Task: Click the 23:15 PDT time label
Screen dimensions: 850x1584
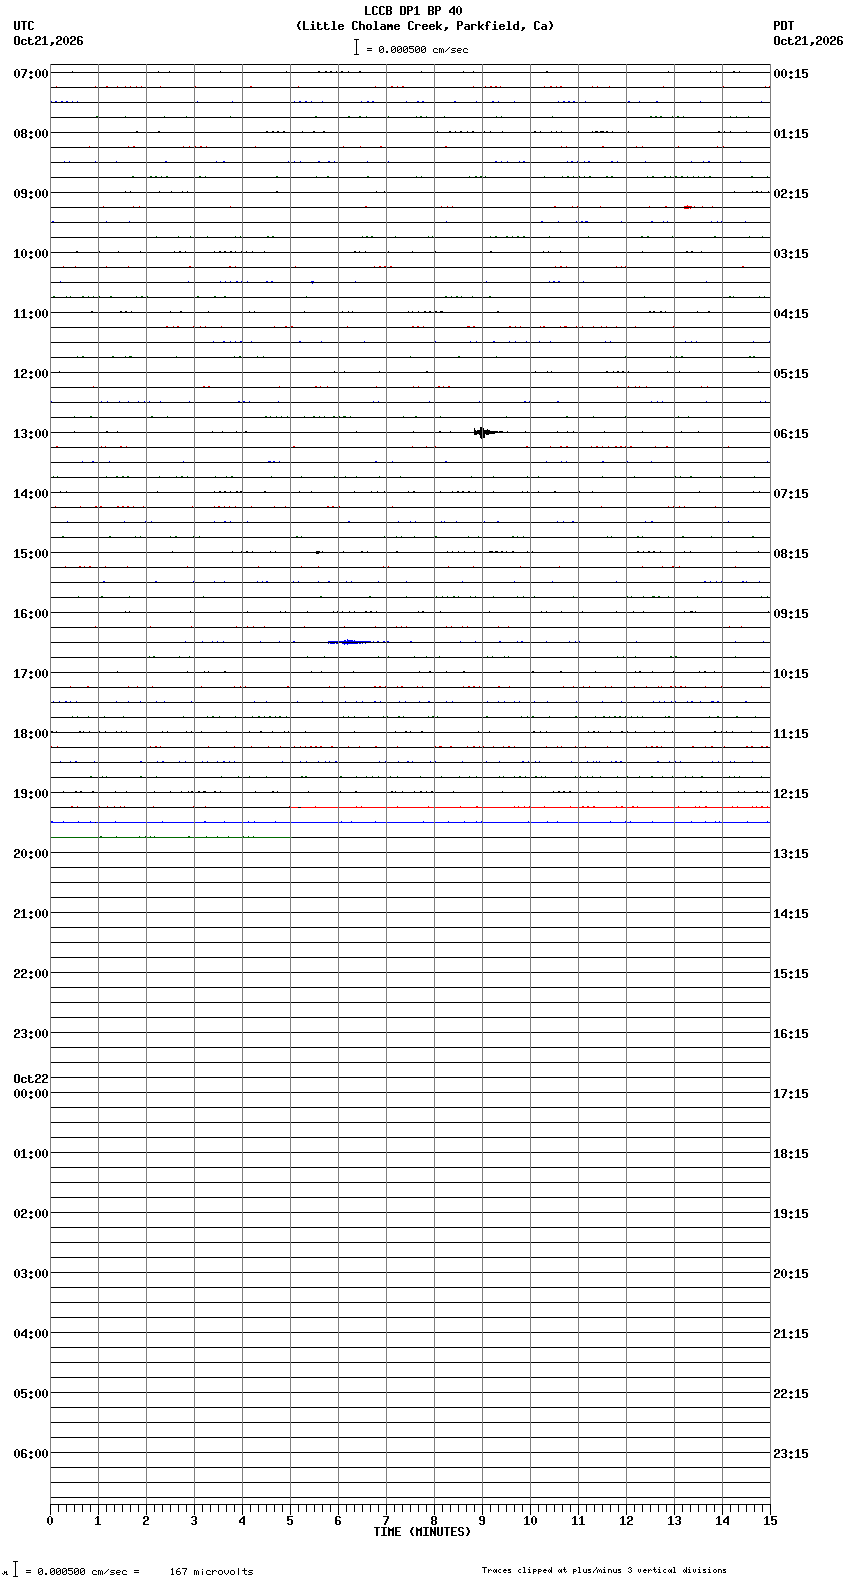Action: pos(791,1454)
